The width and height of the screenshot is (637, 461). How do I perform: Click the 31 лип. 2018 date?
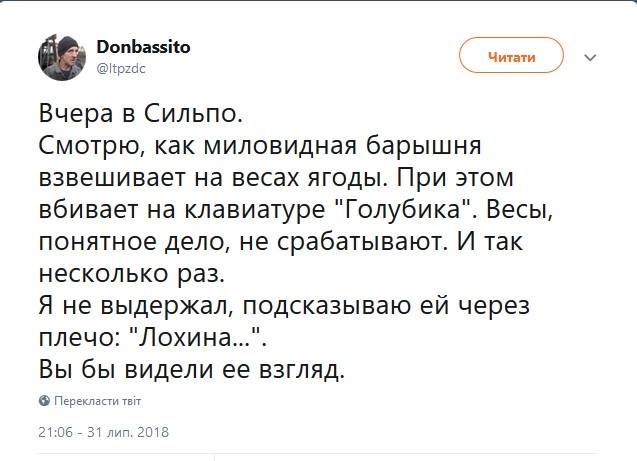[x=128, y=432]
